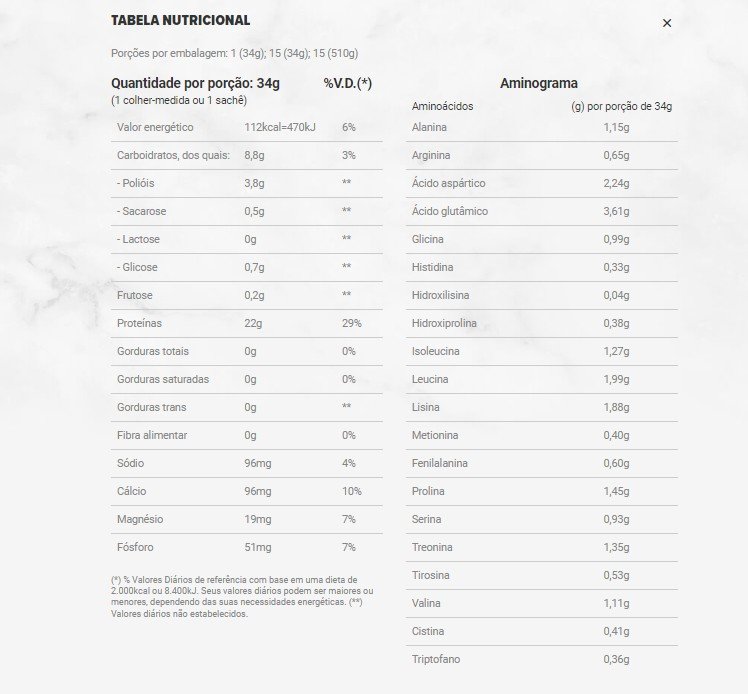Click the Aminograma section title
The height and width of the screenshot is (694, 748).
538,84
